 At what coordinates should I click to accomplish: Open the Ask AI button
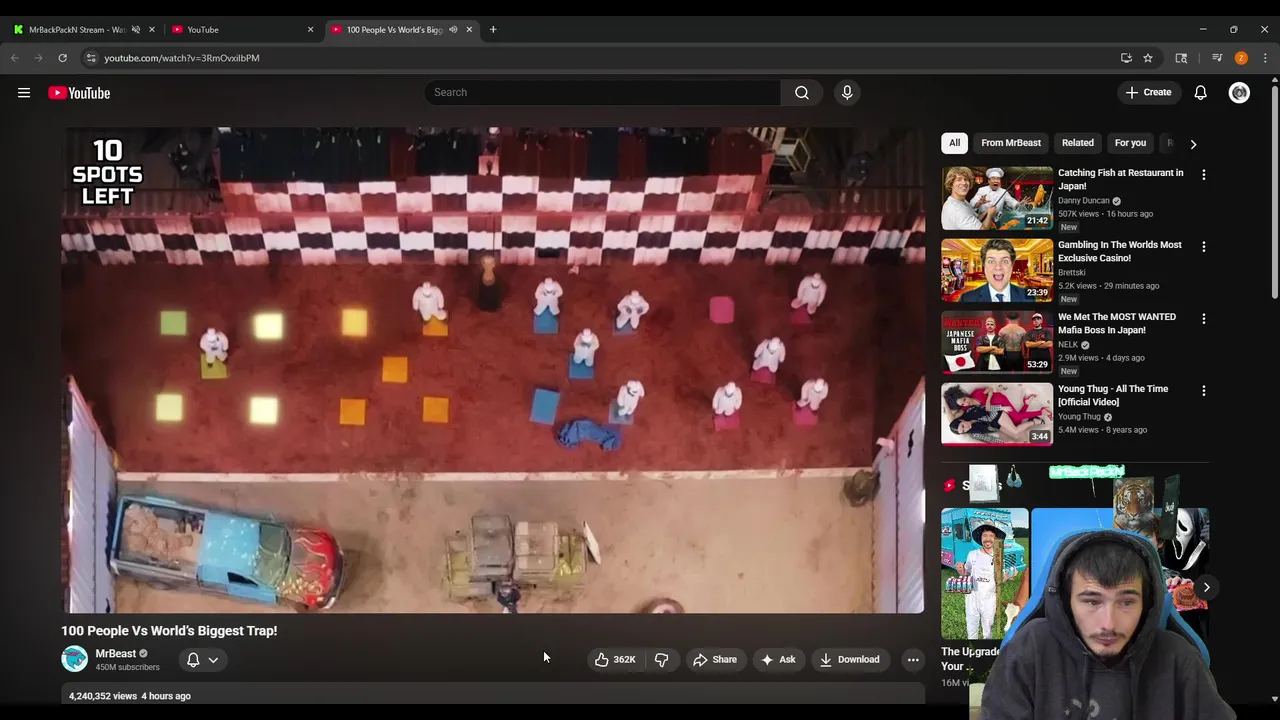778,659
